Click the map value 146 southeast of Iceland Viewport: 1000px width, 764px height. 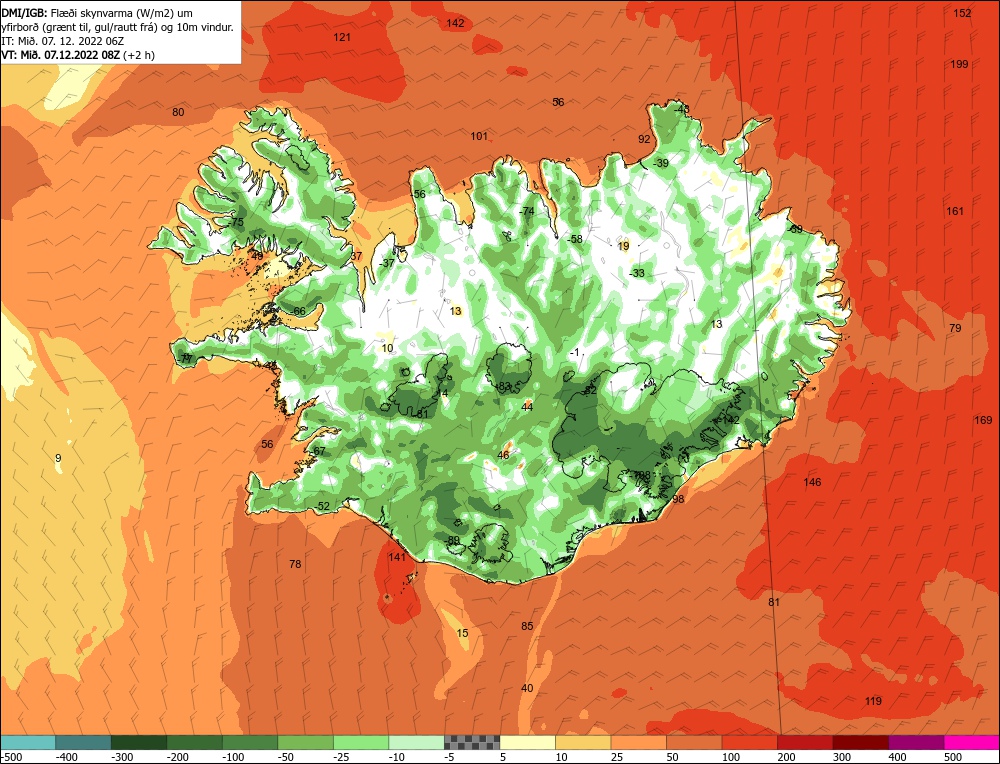pyautogui.click(x=812, y=481)
